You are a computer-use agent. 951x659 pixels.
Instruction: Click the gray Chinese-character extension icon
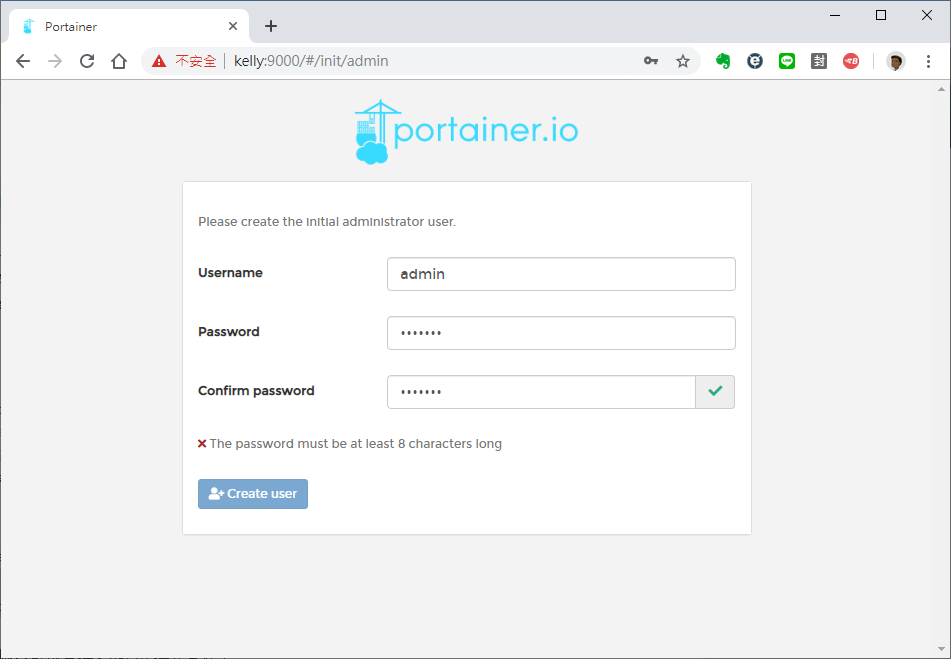[x=819, y=61]
